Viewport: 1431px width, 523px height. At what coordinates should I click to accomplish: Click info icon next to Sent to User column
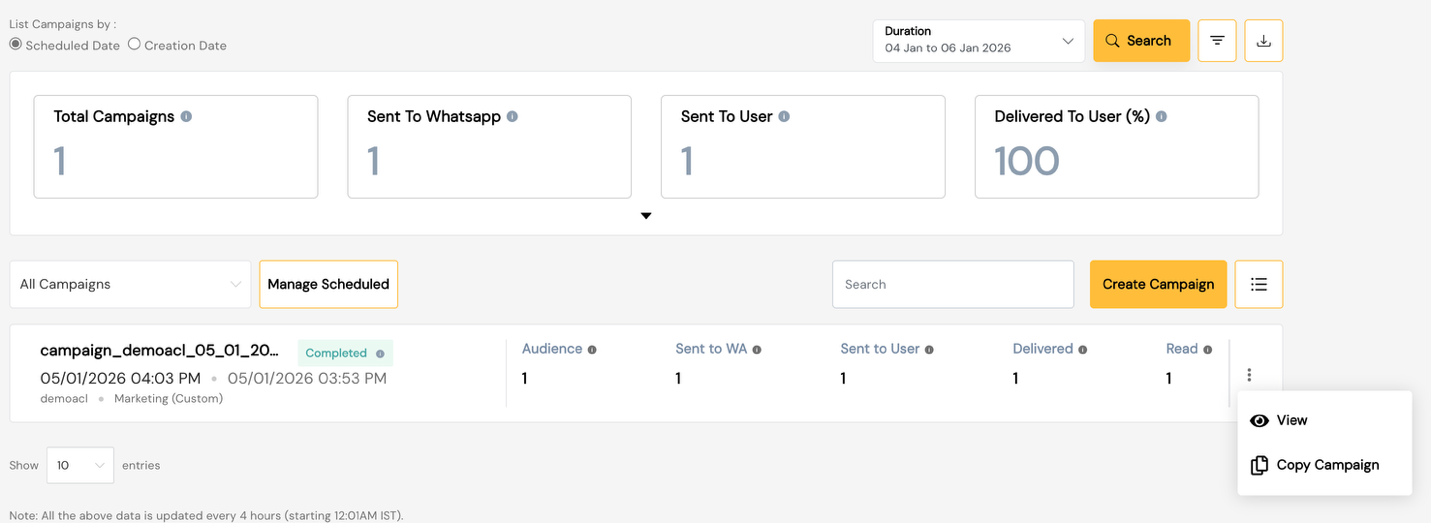pyautogui.click(x=929, y=350)
